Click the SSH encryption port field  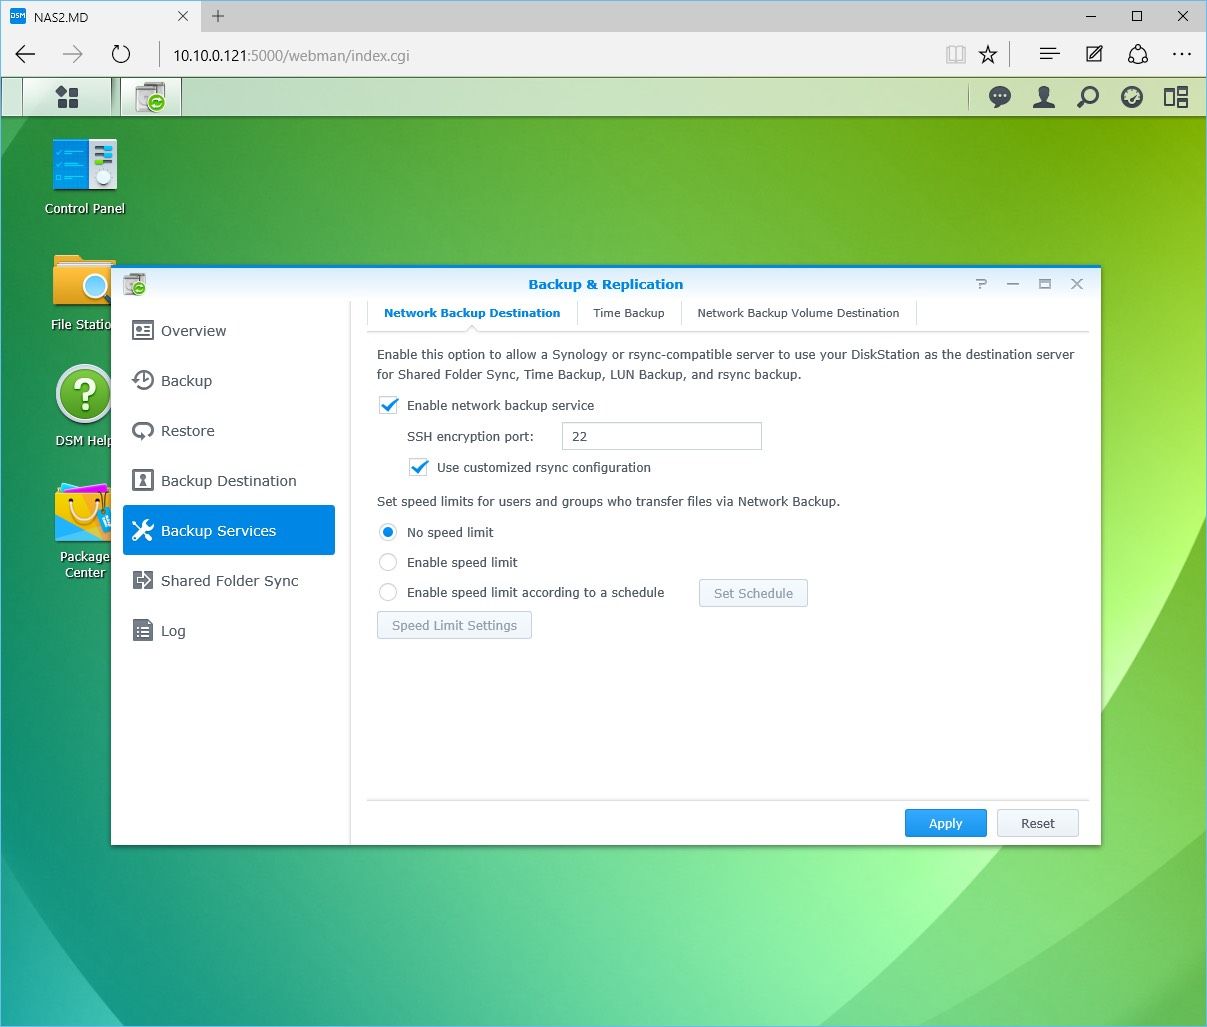[x=662, y=436]
